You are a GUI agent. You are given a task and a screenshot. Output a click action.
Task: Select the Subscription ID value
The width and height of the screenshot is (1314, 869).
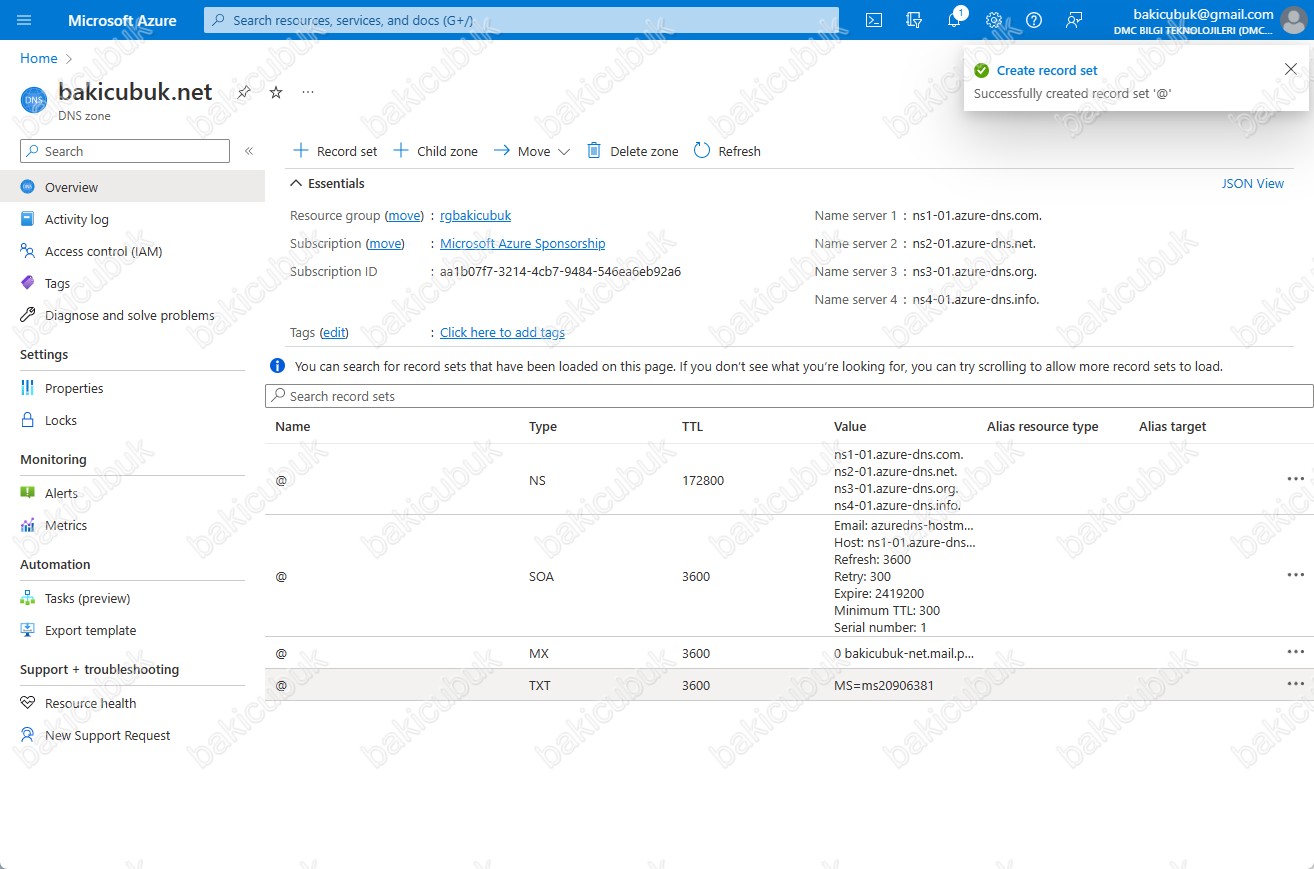[560, 271]
